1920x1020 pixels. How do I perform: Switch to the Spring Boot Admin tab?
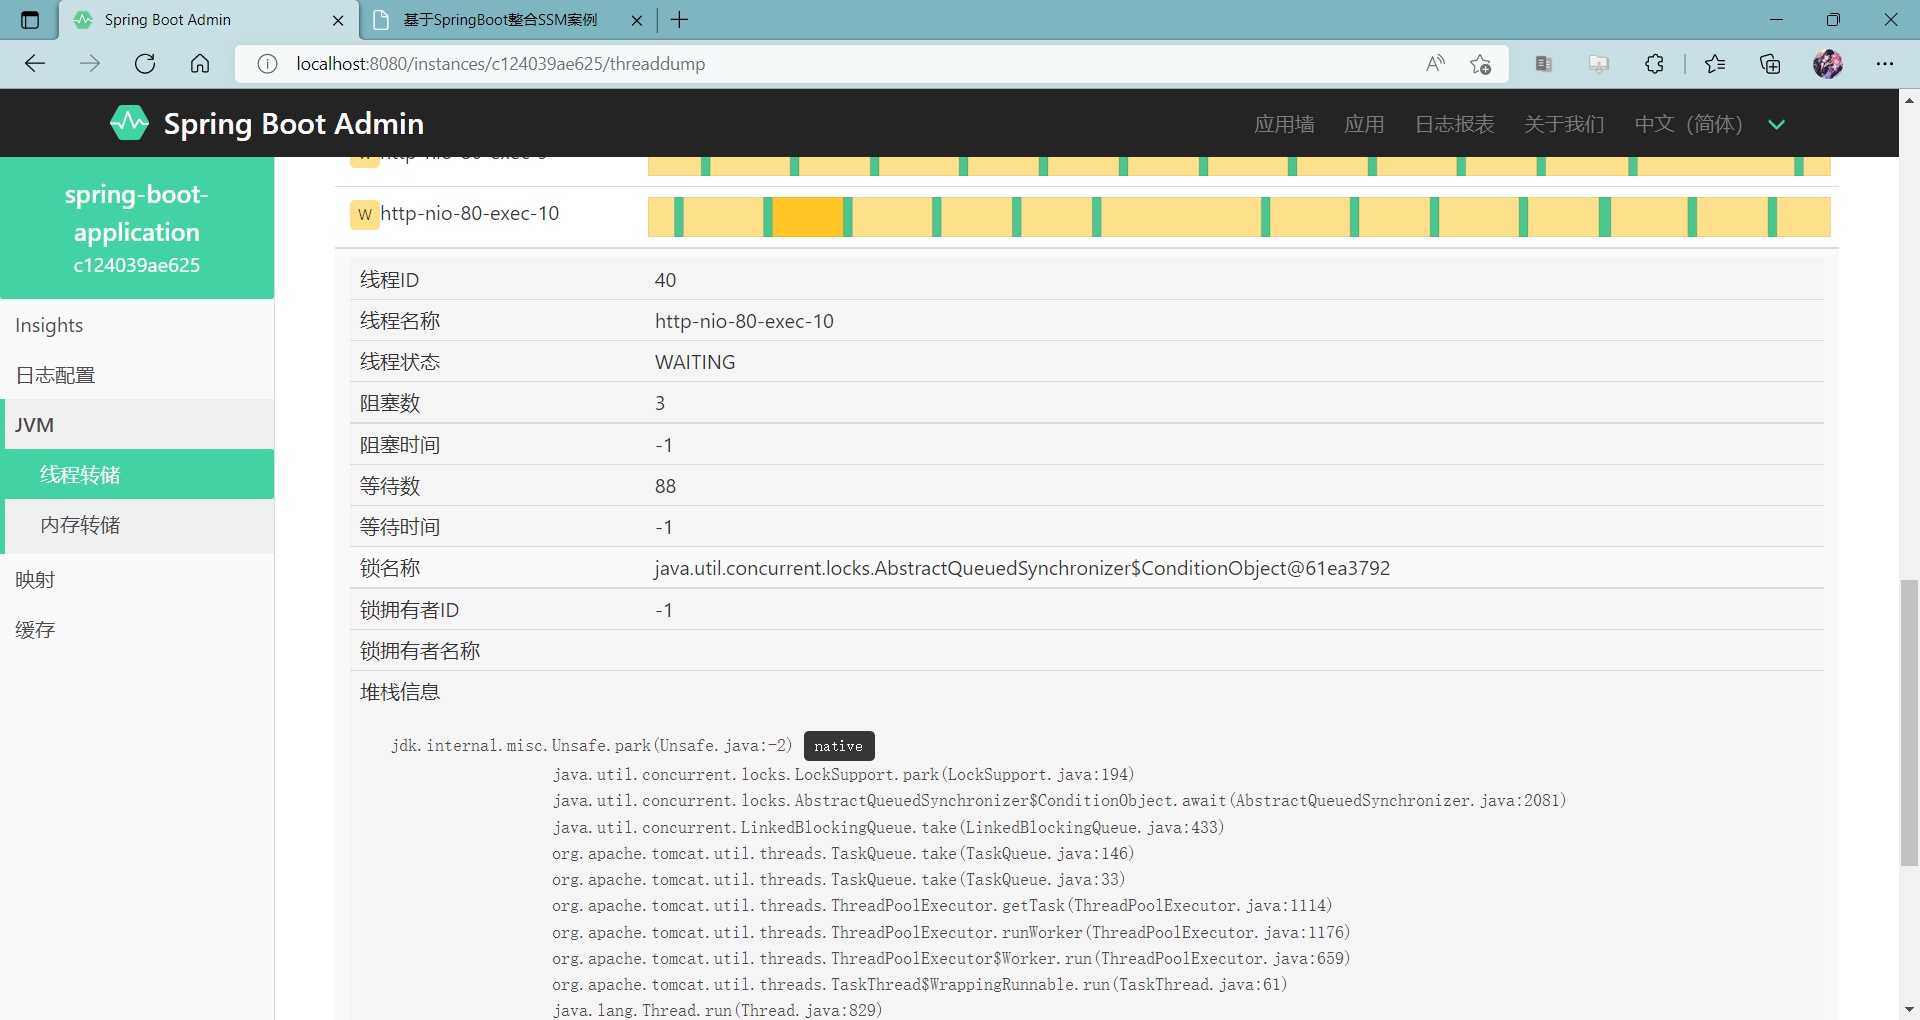pyautogui.click(x=208, y=20)
